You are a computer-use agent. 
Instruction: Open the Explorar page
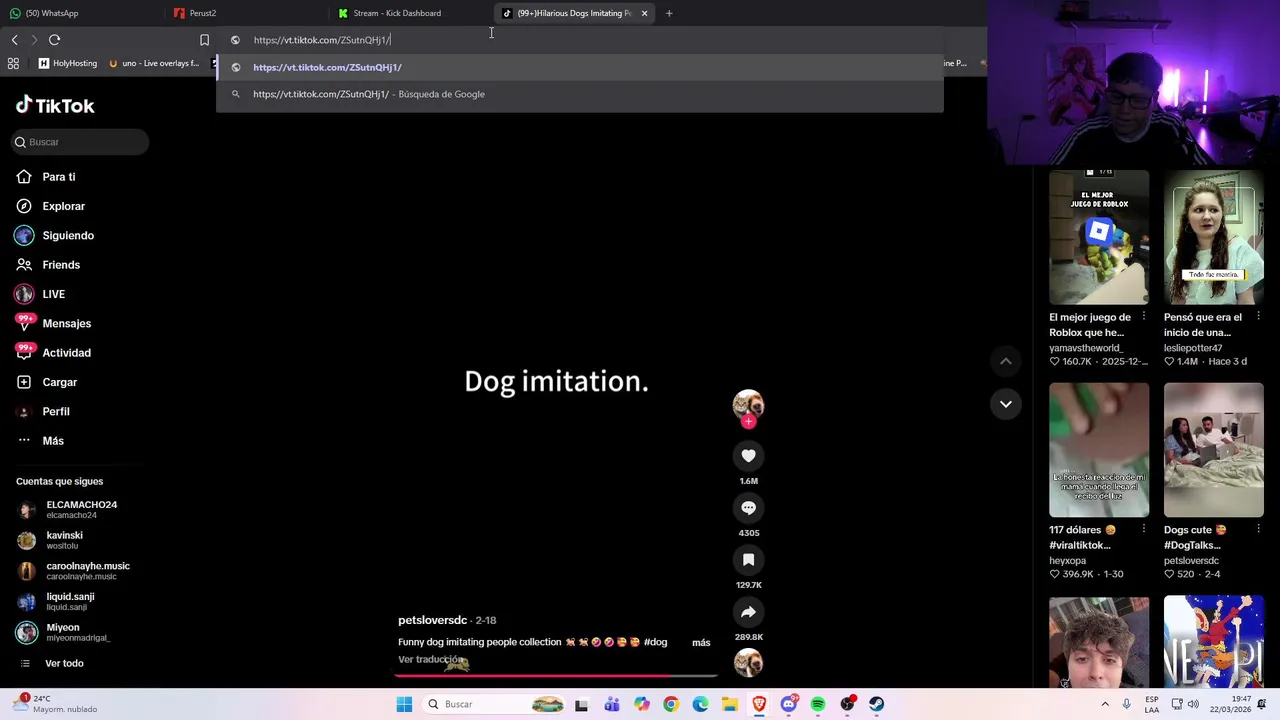coord(51,206)
